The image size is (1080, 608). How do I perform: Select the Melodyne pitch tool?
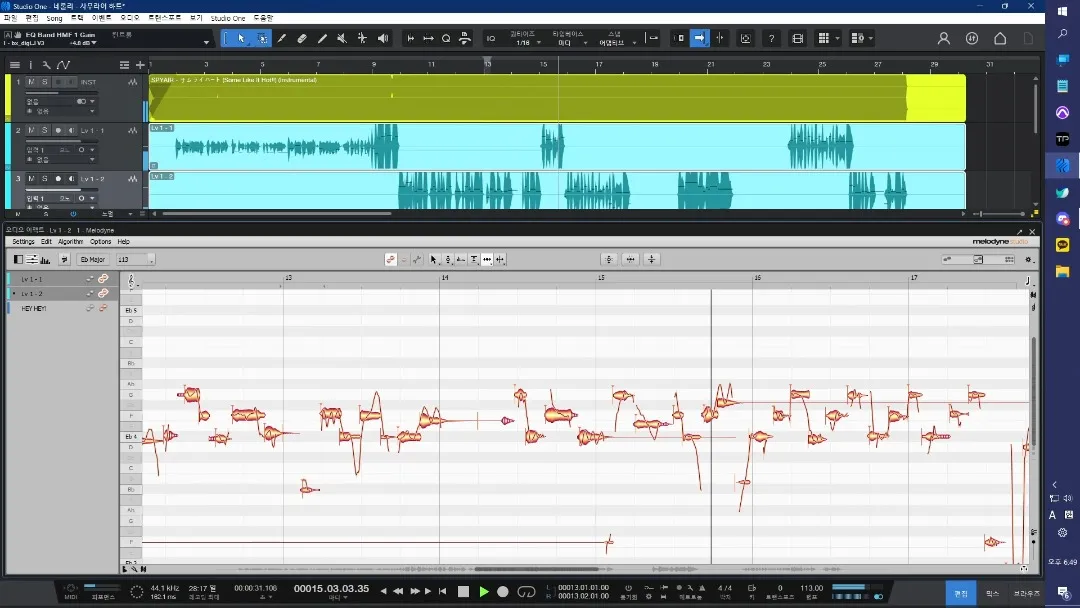point(448,260)
